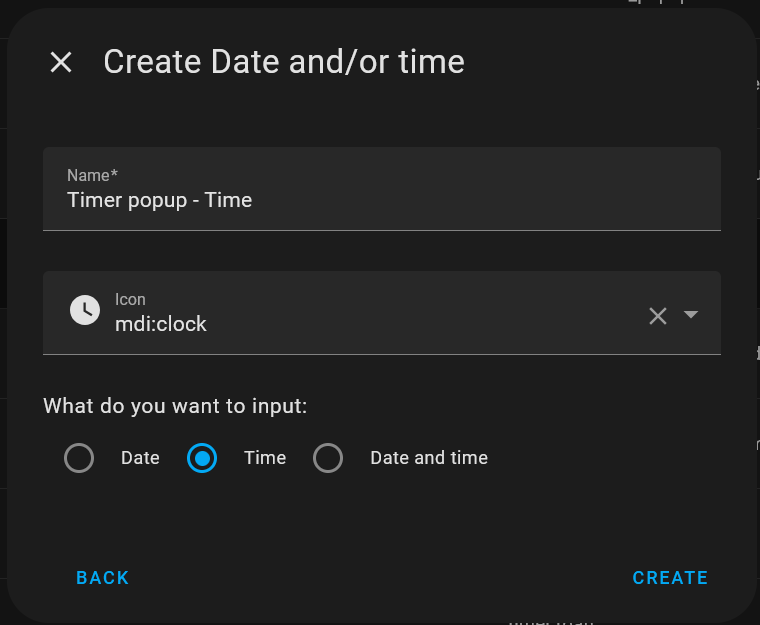
Task: Click the "mdi:clock" value text
Action: pos(161,323)
